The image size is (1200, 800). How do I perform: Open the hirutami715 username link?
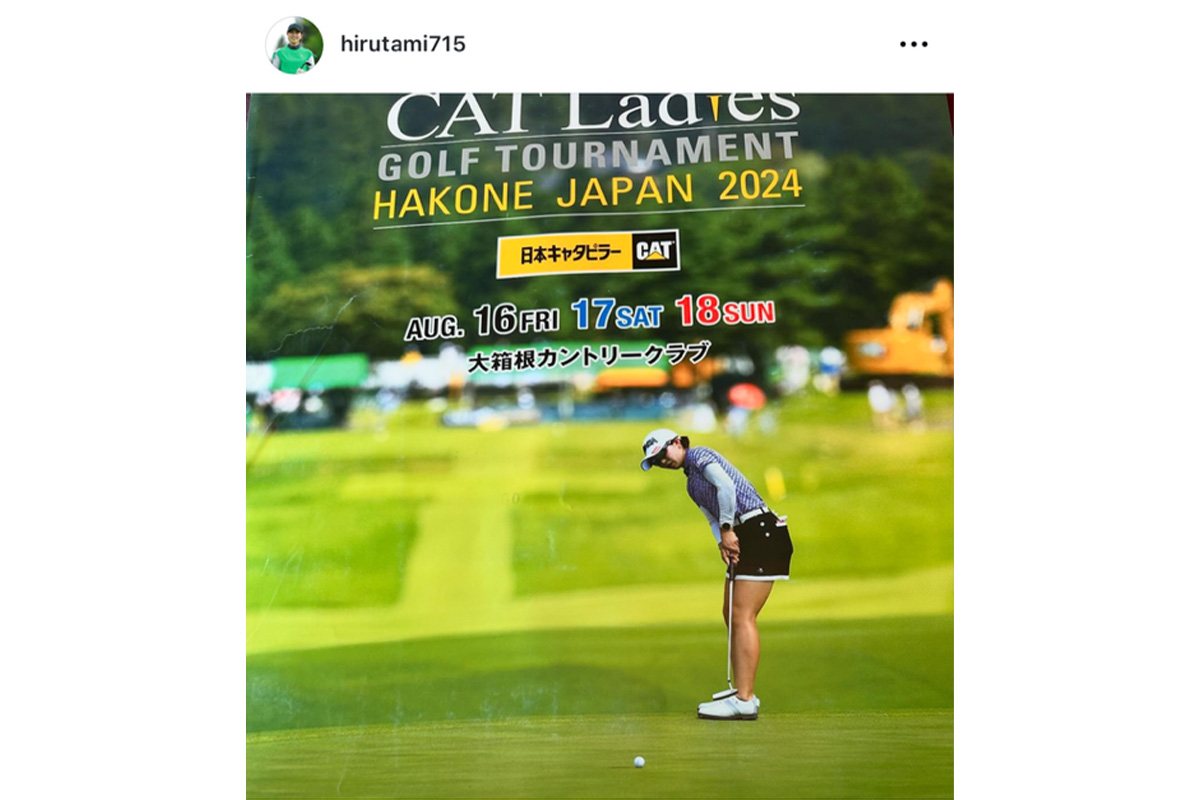tap(403, 44)
